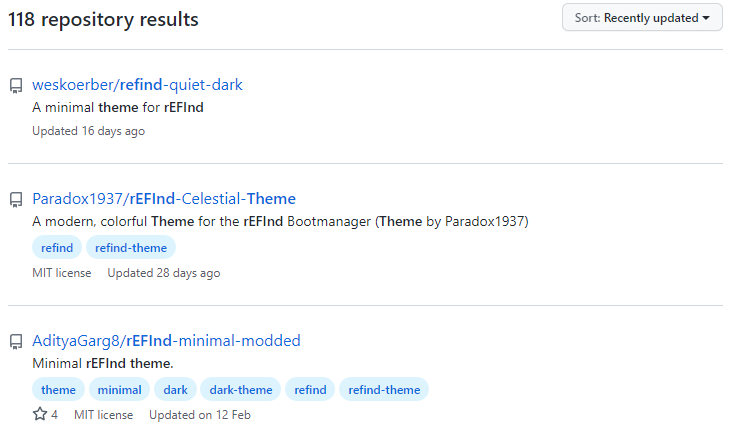Click Updated 16 days ago timestamp
The height and width of the screenshot is (432, 730).
88,131
